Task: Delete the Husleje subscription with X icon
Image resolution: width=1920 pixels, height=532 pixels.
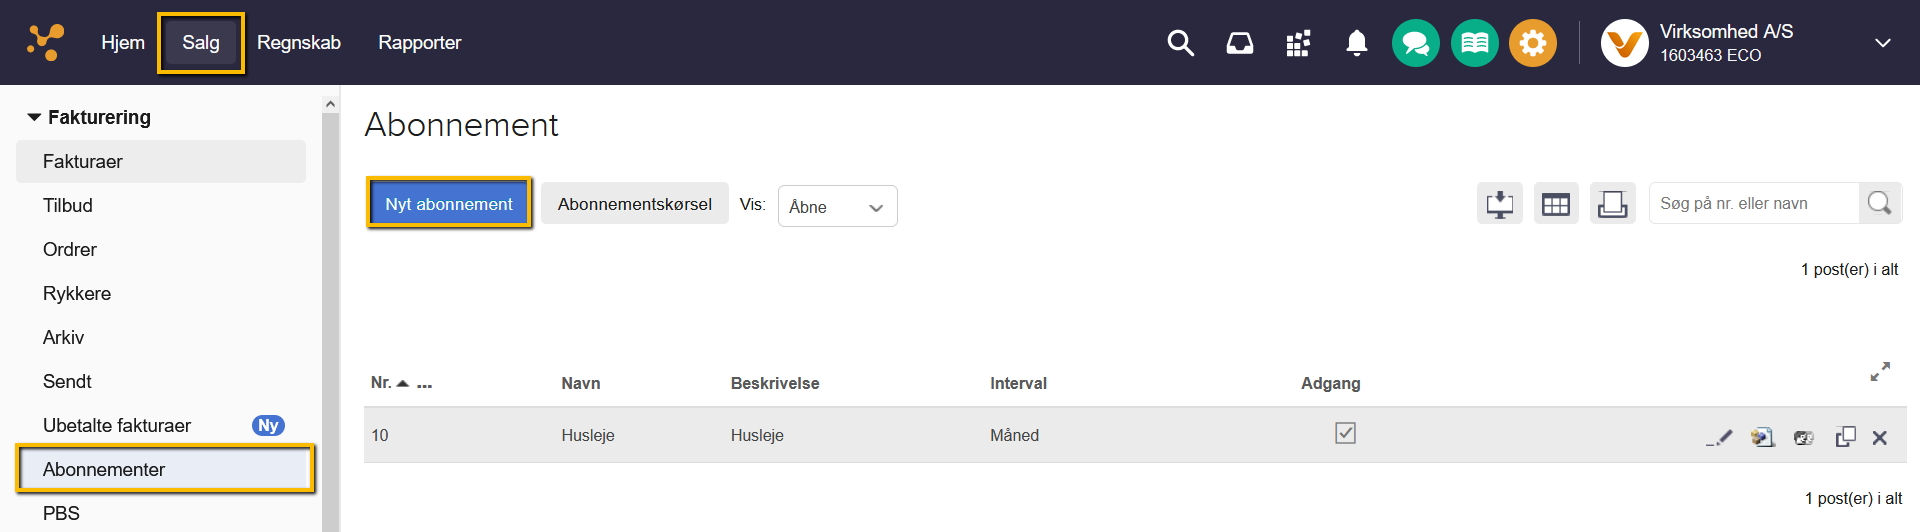Action: click(1880, 437)
